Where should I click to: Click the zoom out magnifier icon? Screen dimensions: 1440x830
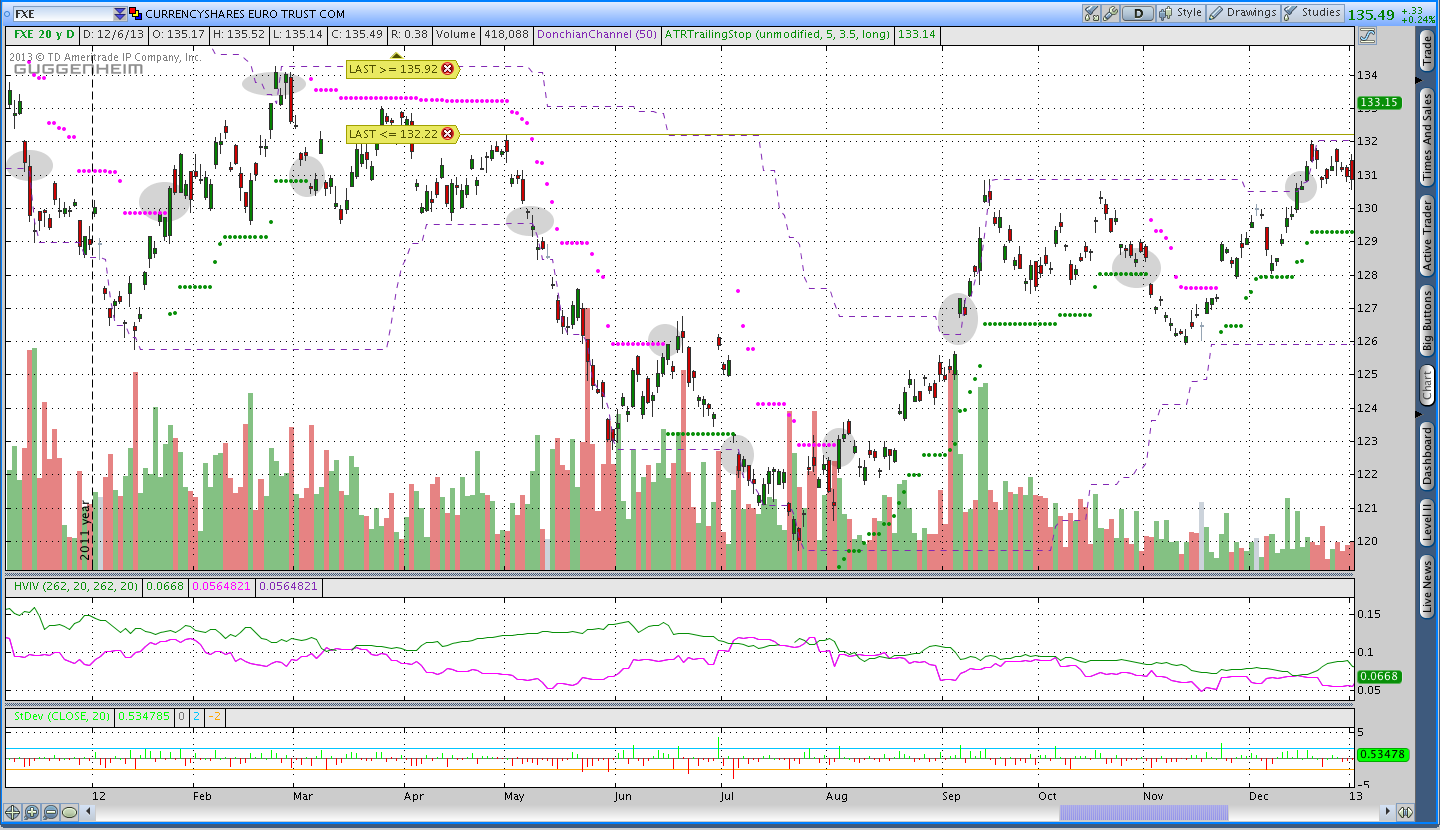click(51, 812)
